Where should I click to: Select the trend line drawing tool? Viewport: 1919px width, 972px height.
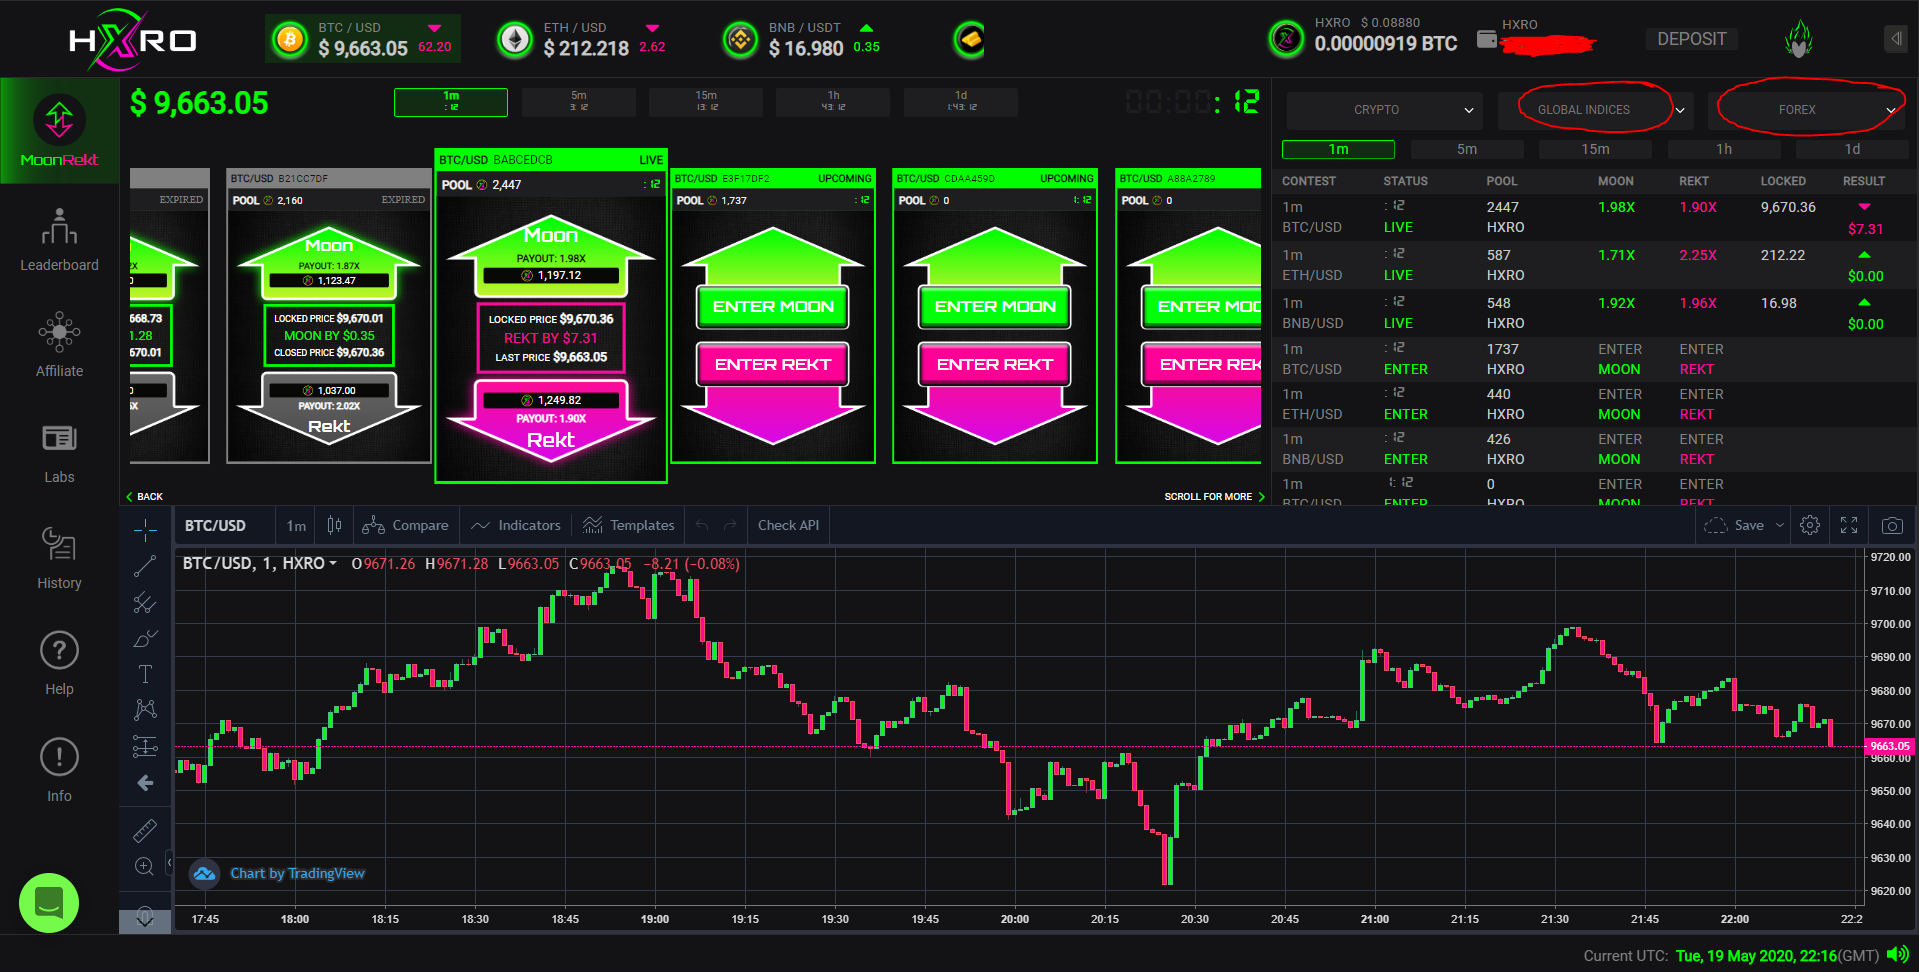pos(145,565)
